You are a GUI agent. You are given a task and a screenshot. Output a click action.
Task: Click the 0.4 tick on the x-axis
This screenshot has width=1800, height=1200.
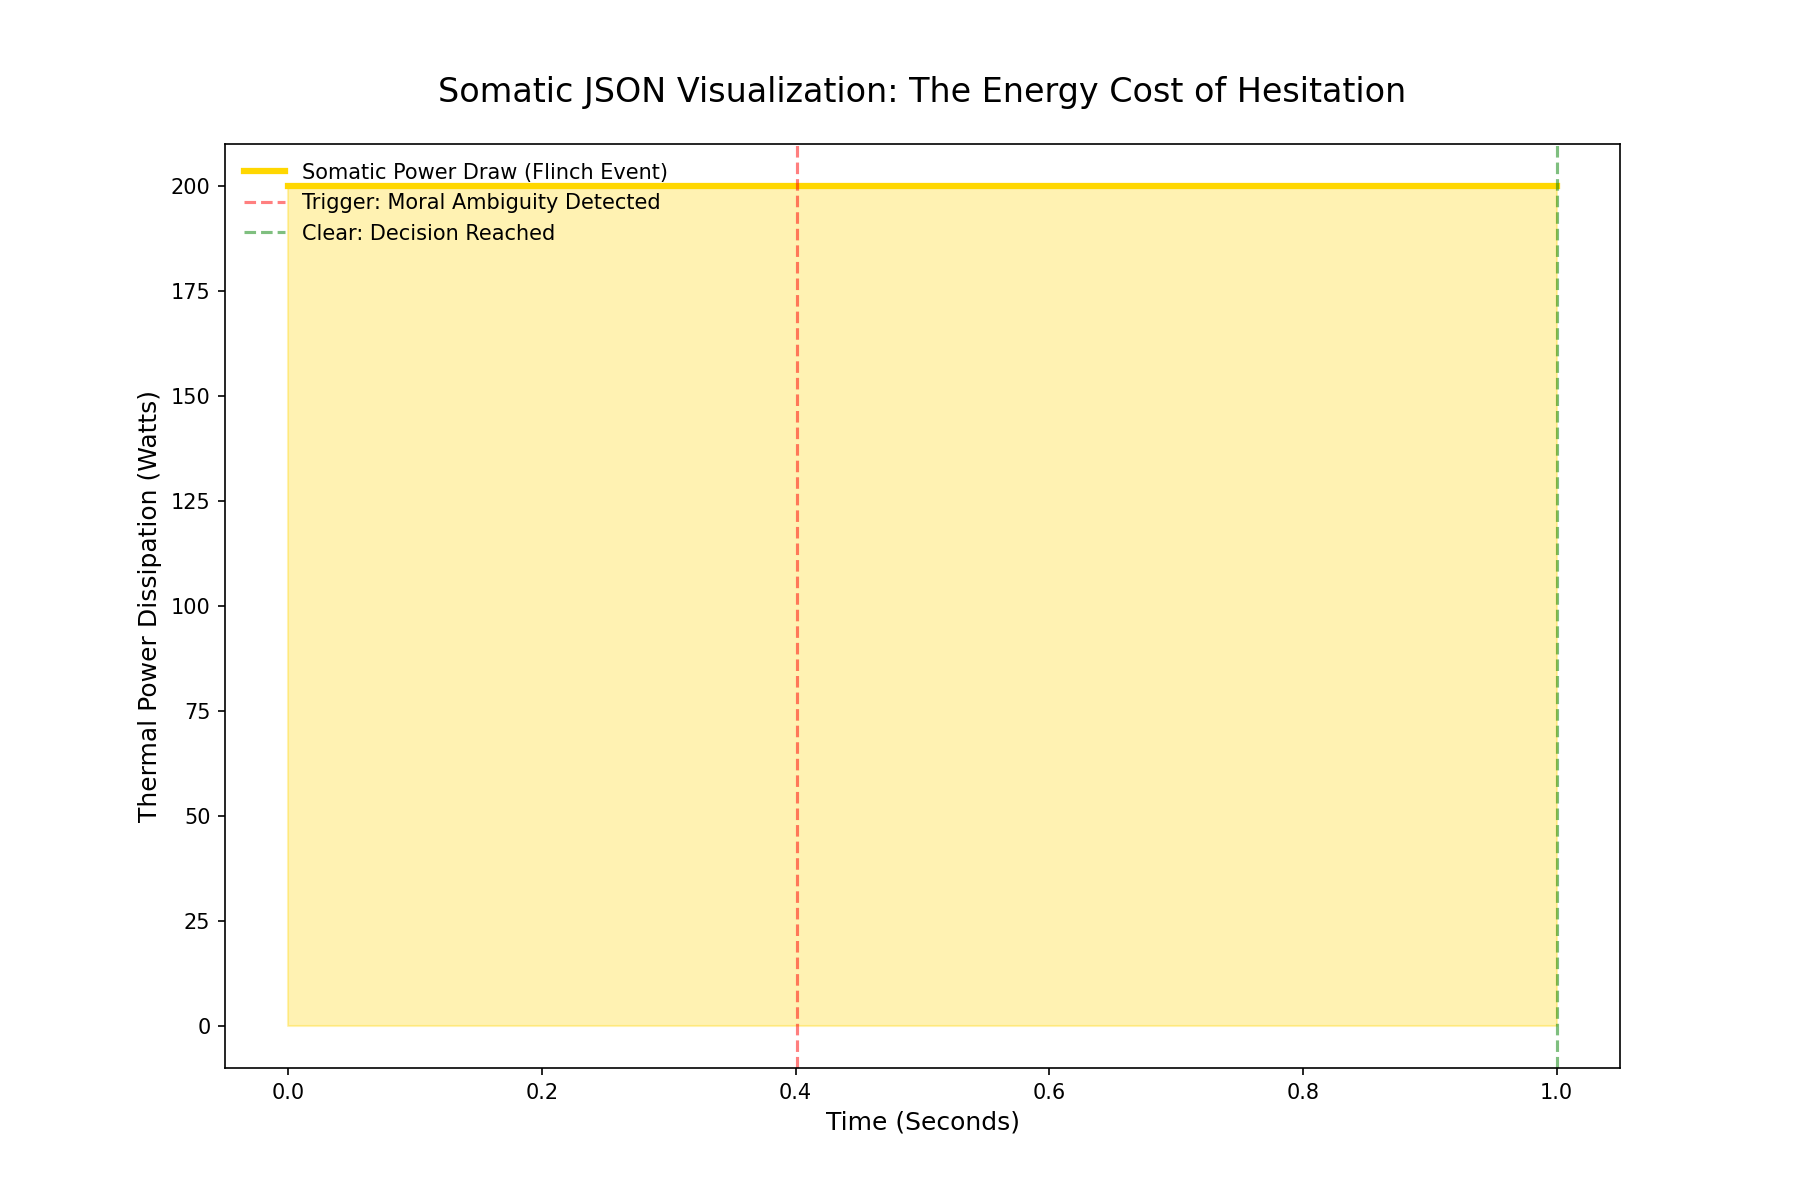(x=795, y=1090)
